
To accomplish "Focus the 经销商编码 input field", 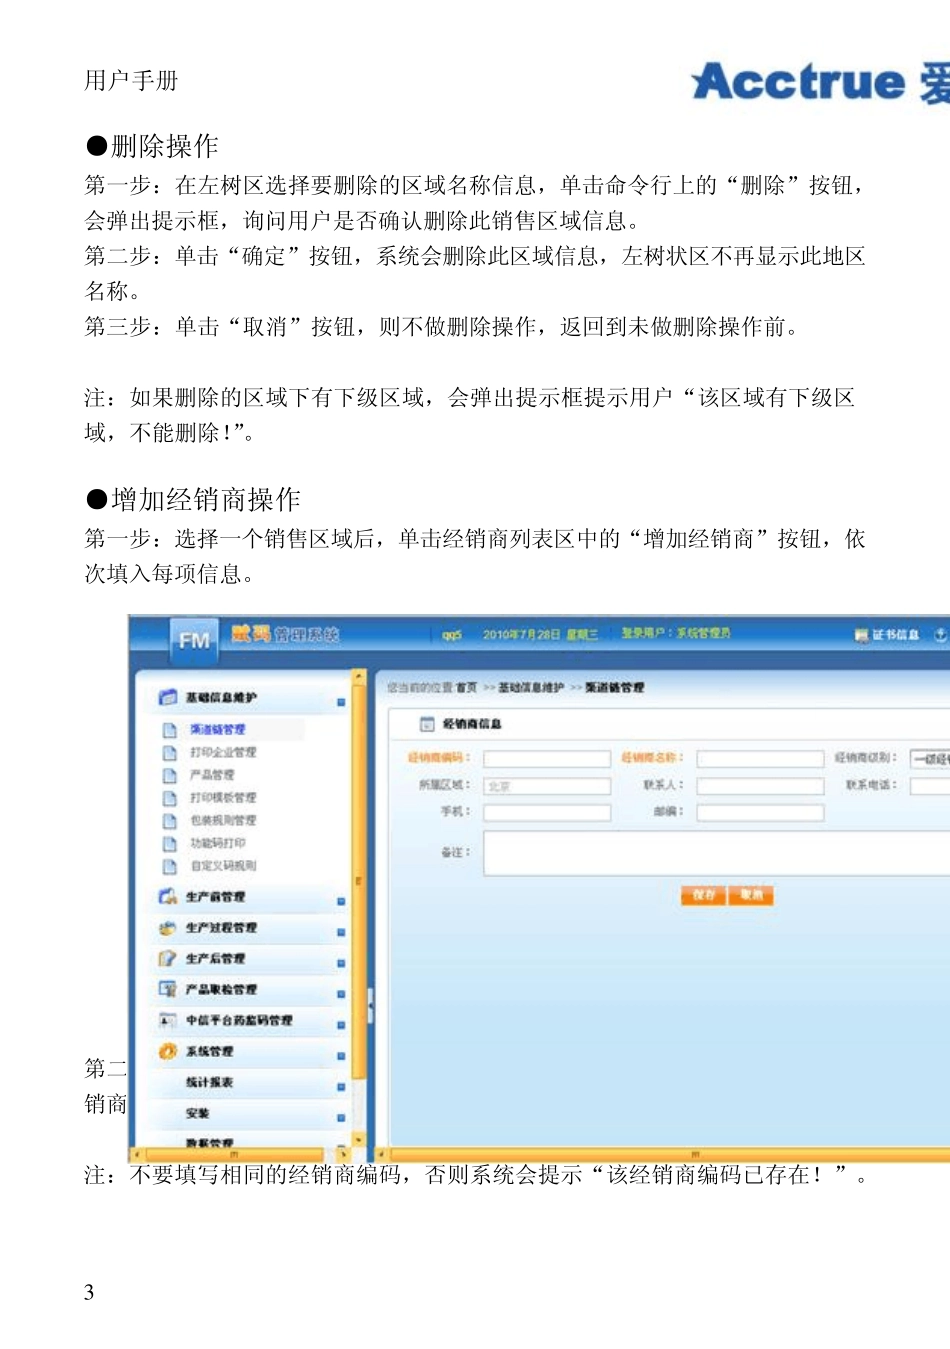I will pos(547,759).
